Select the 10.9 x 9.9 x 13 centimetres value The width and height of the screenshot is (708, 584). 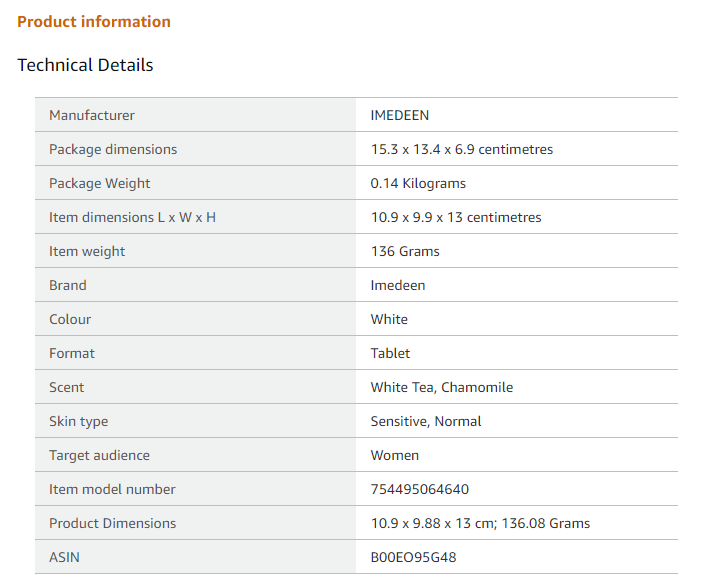coord(456,217)
